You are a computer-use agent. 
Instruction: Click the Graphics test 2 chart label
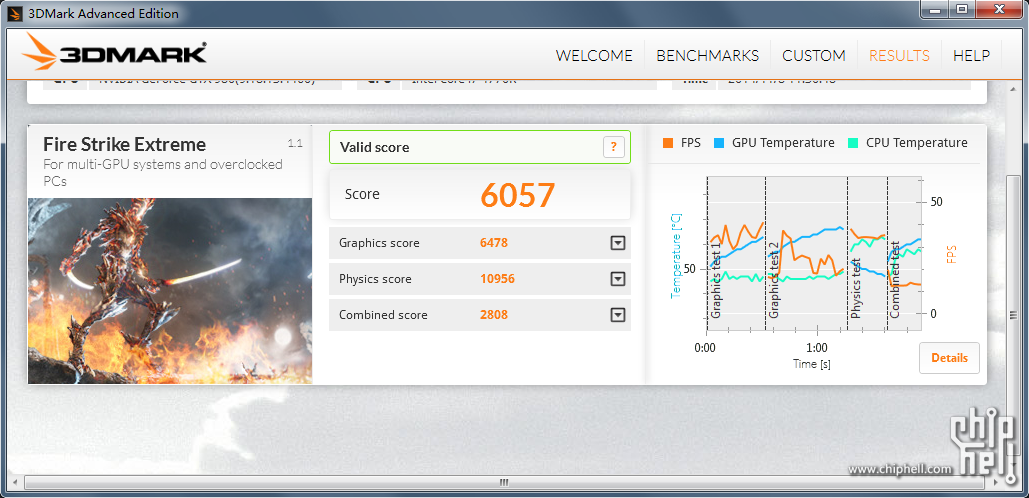tap(774, 281)
